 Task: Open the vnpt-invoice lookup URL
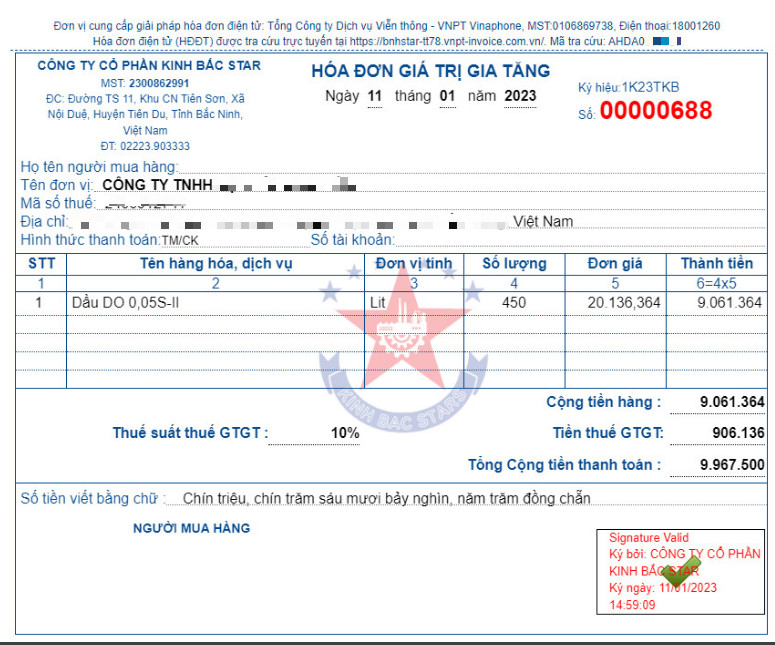[x=447, y=42]
